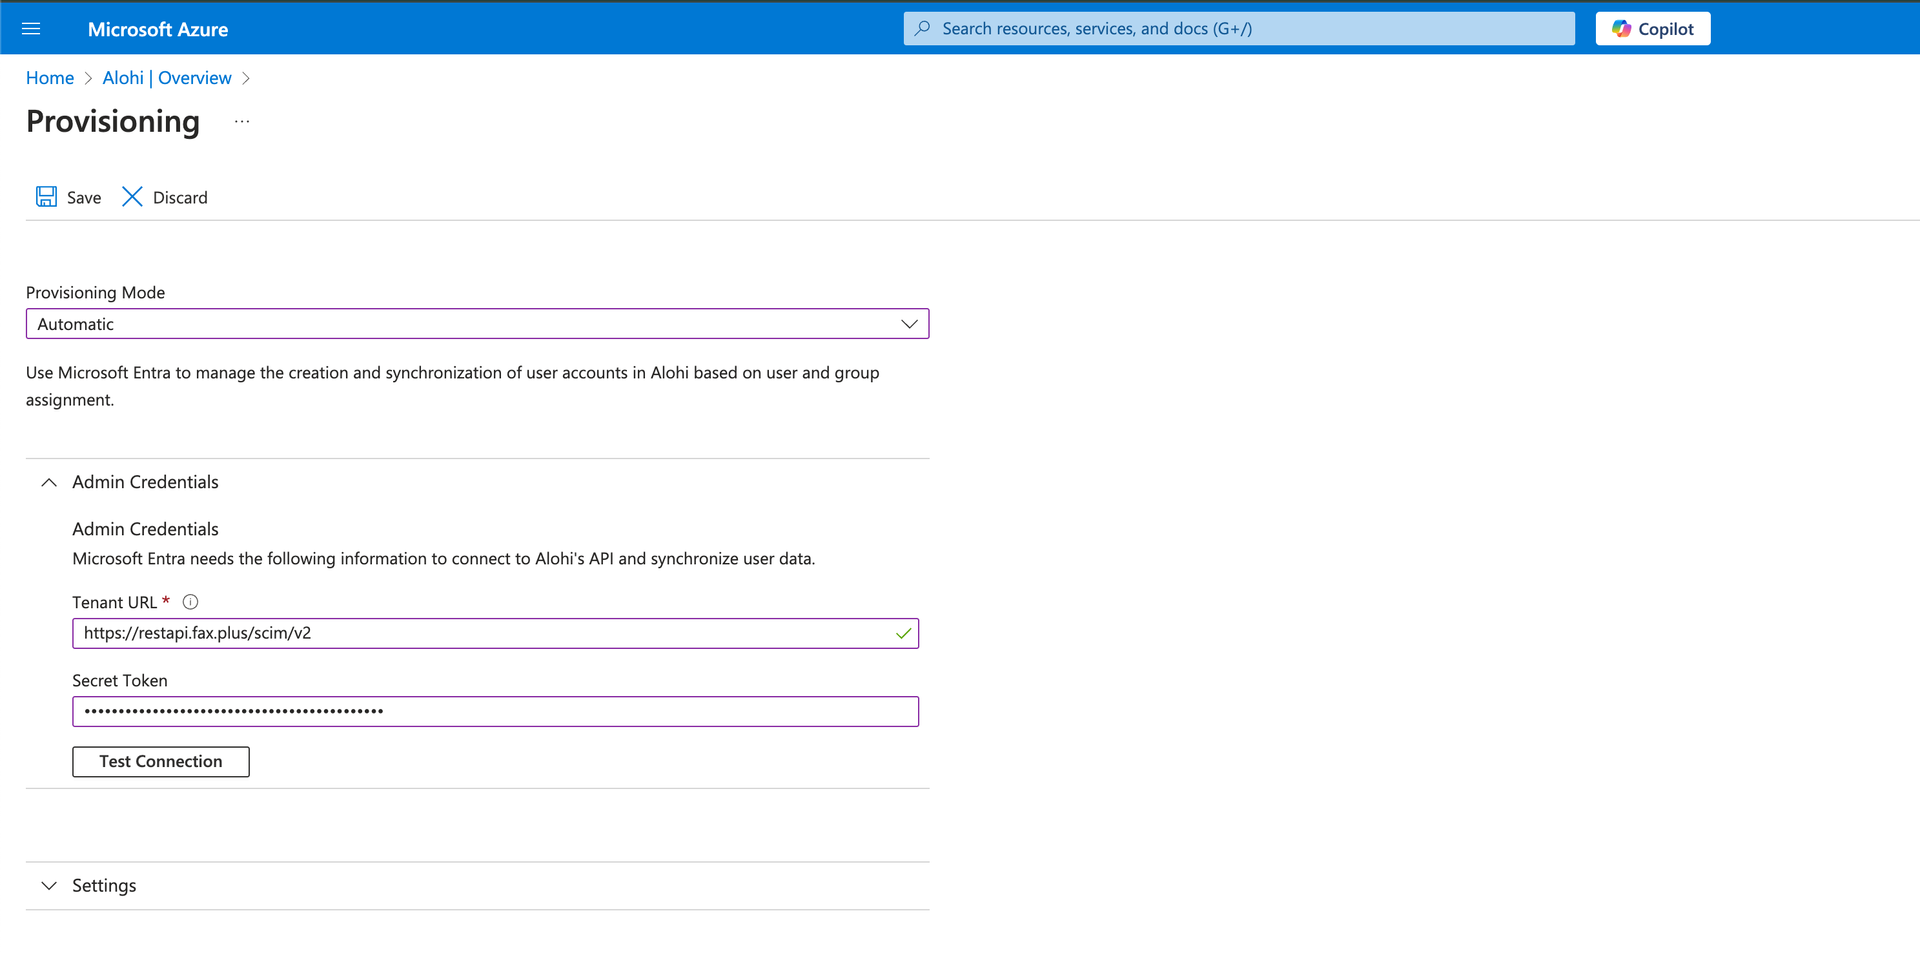
Task: Open the Provisioning Mode dropdown
Action: (x=477, y=324)
